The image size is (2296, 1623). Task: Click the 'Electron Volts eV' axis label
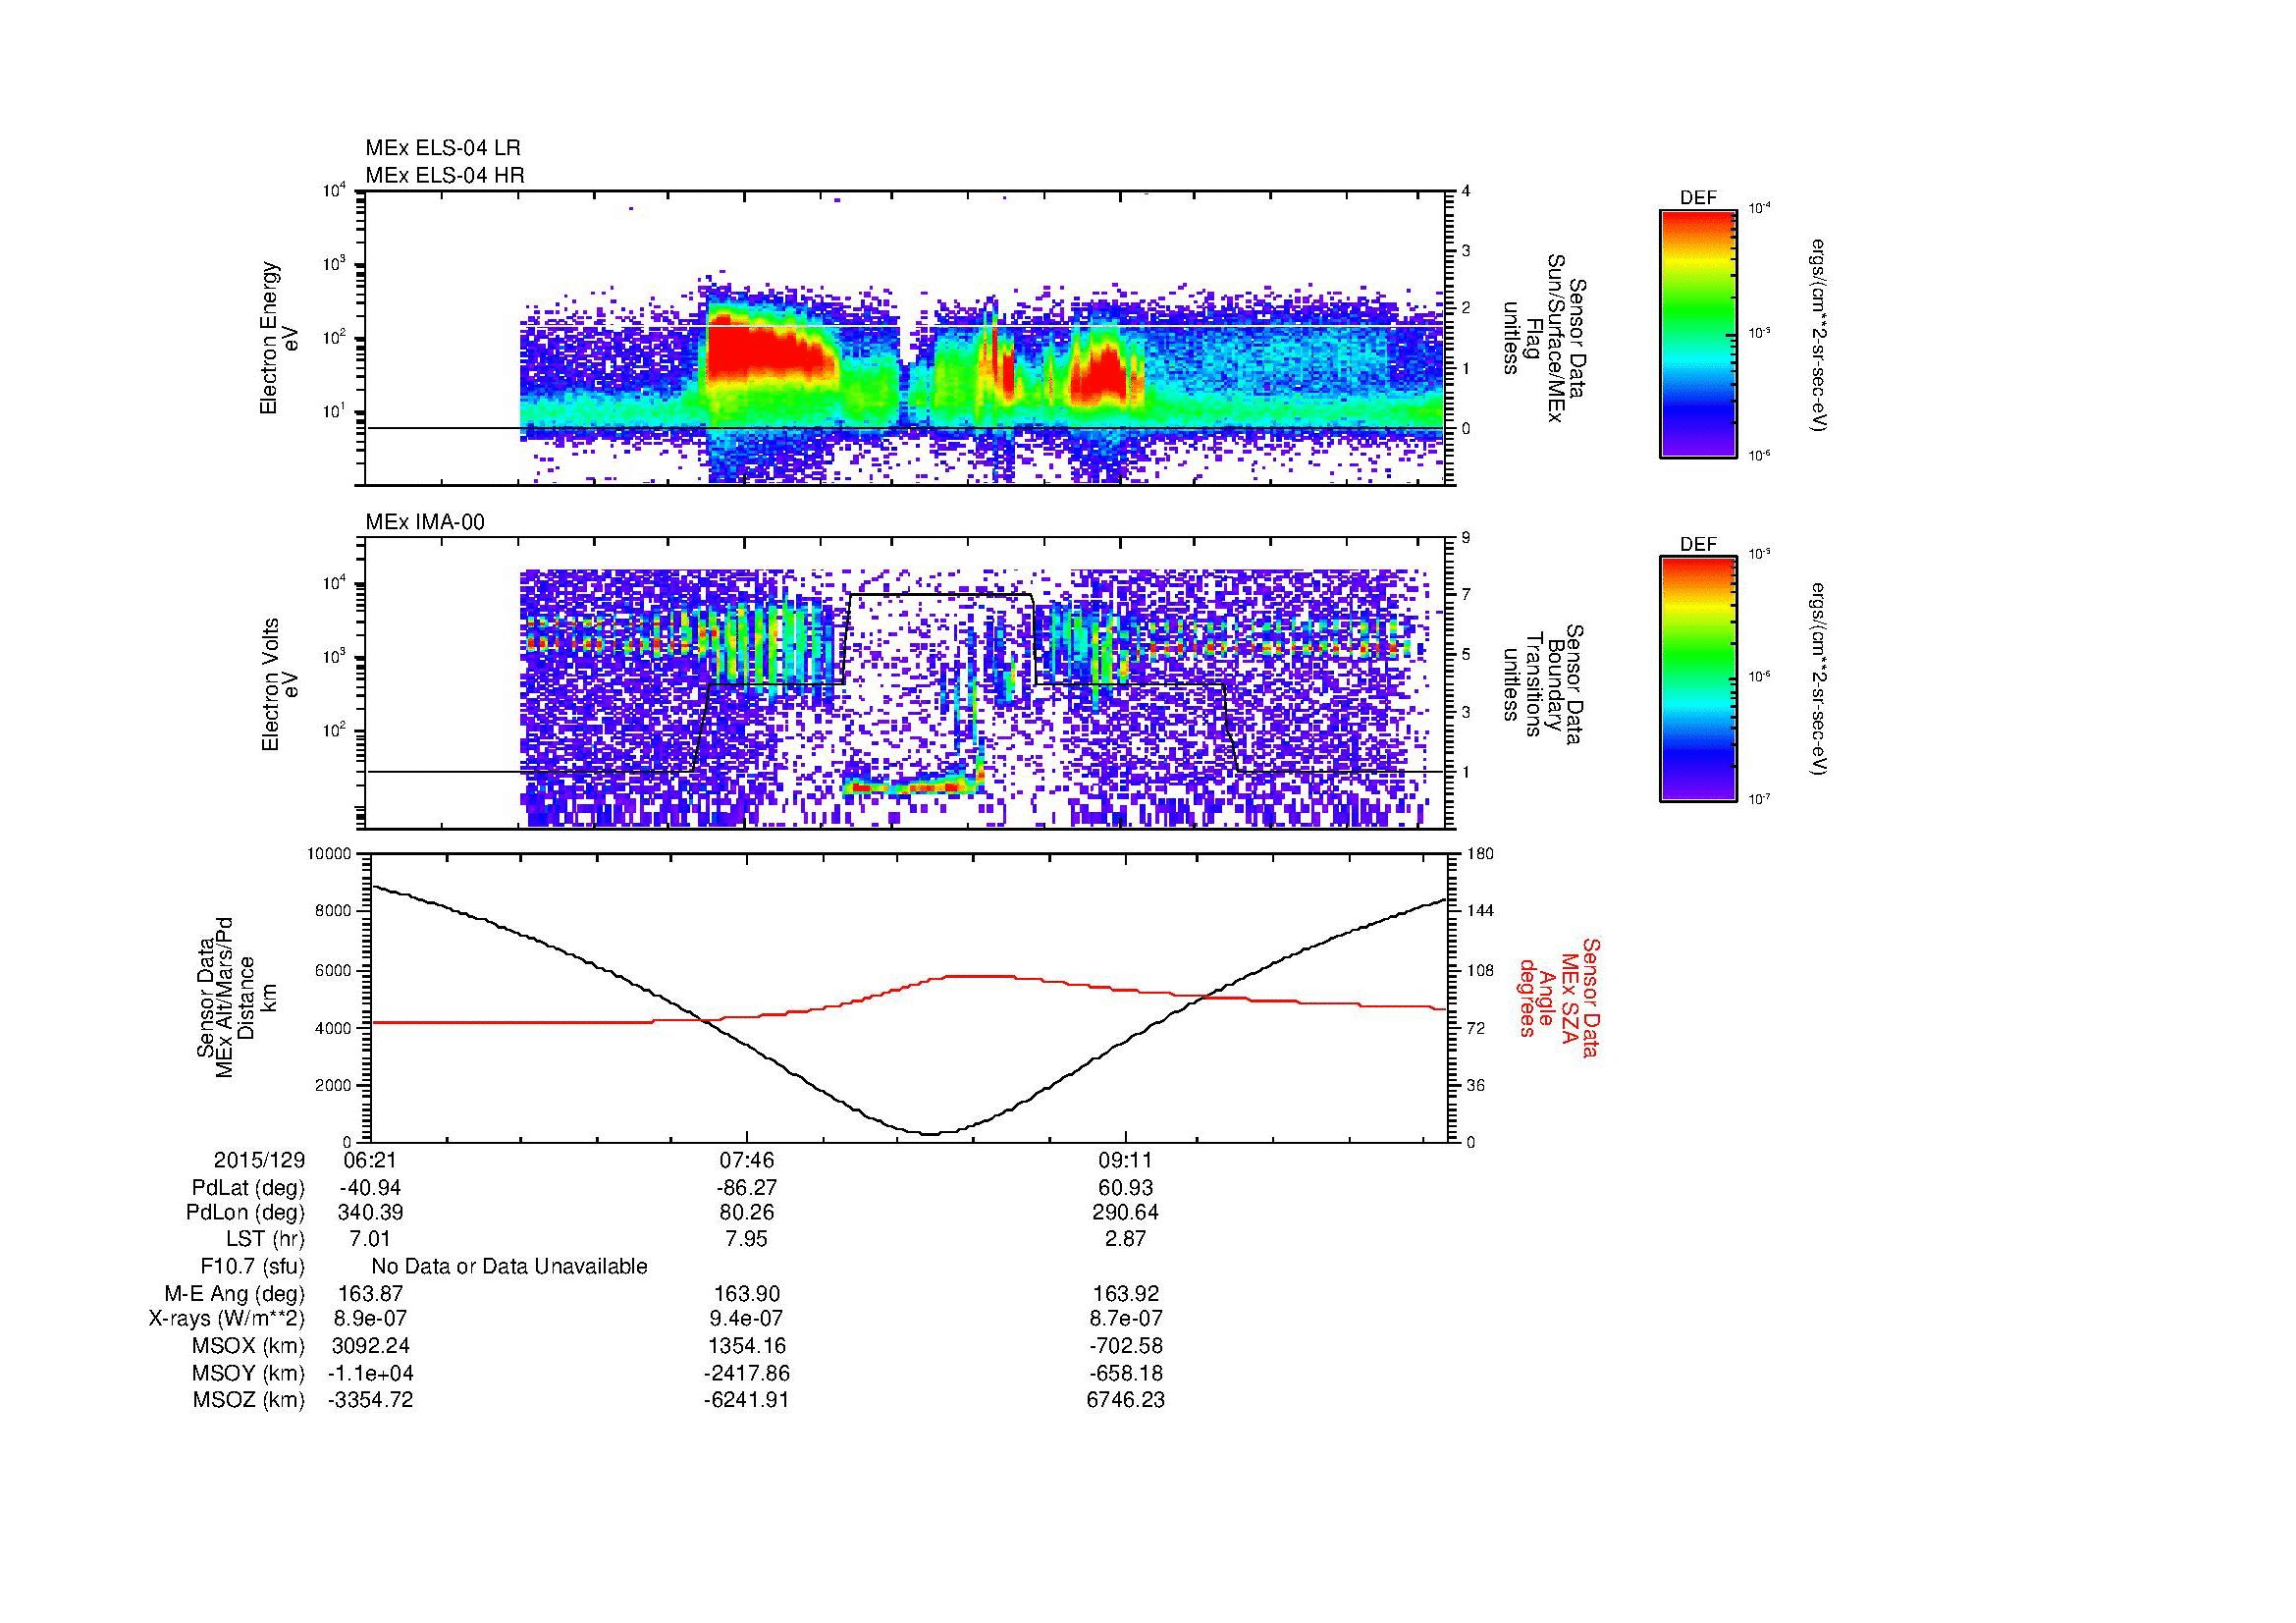point(279,685)
